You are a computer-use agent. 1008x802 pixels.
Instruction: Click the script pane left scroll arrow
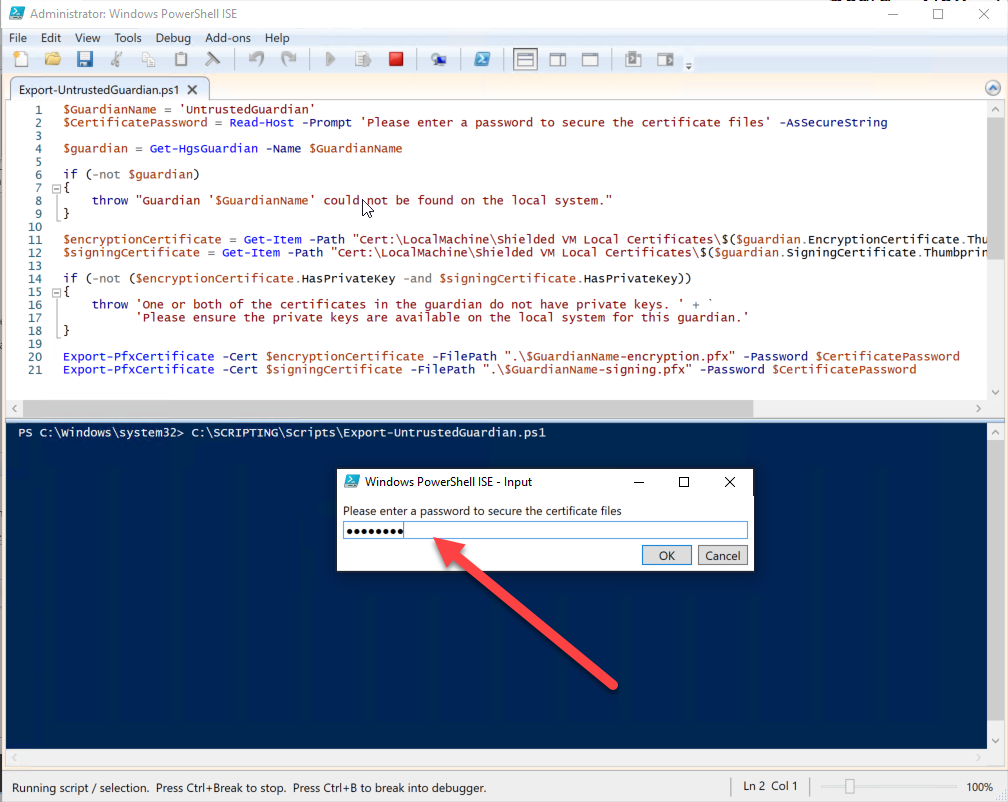pyautogui.click(x=15, y=409)
